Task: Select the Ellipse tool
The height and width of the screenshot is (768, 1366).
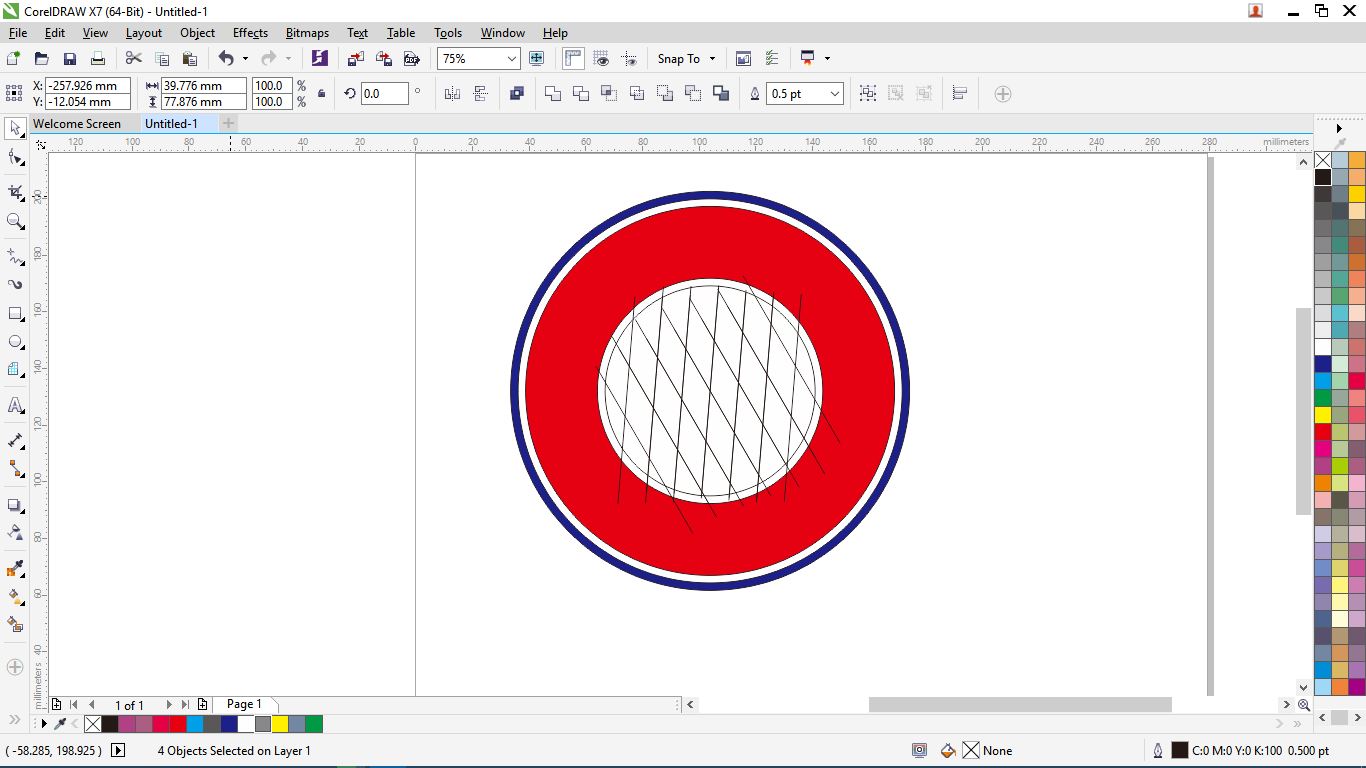Action: tap(15, 342)
